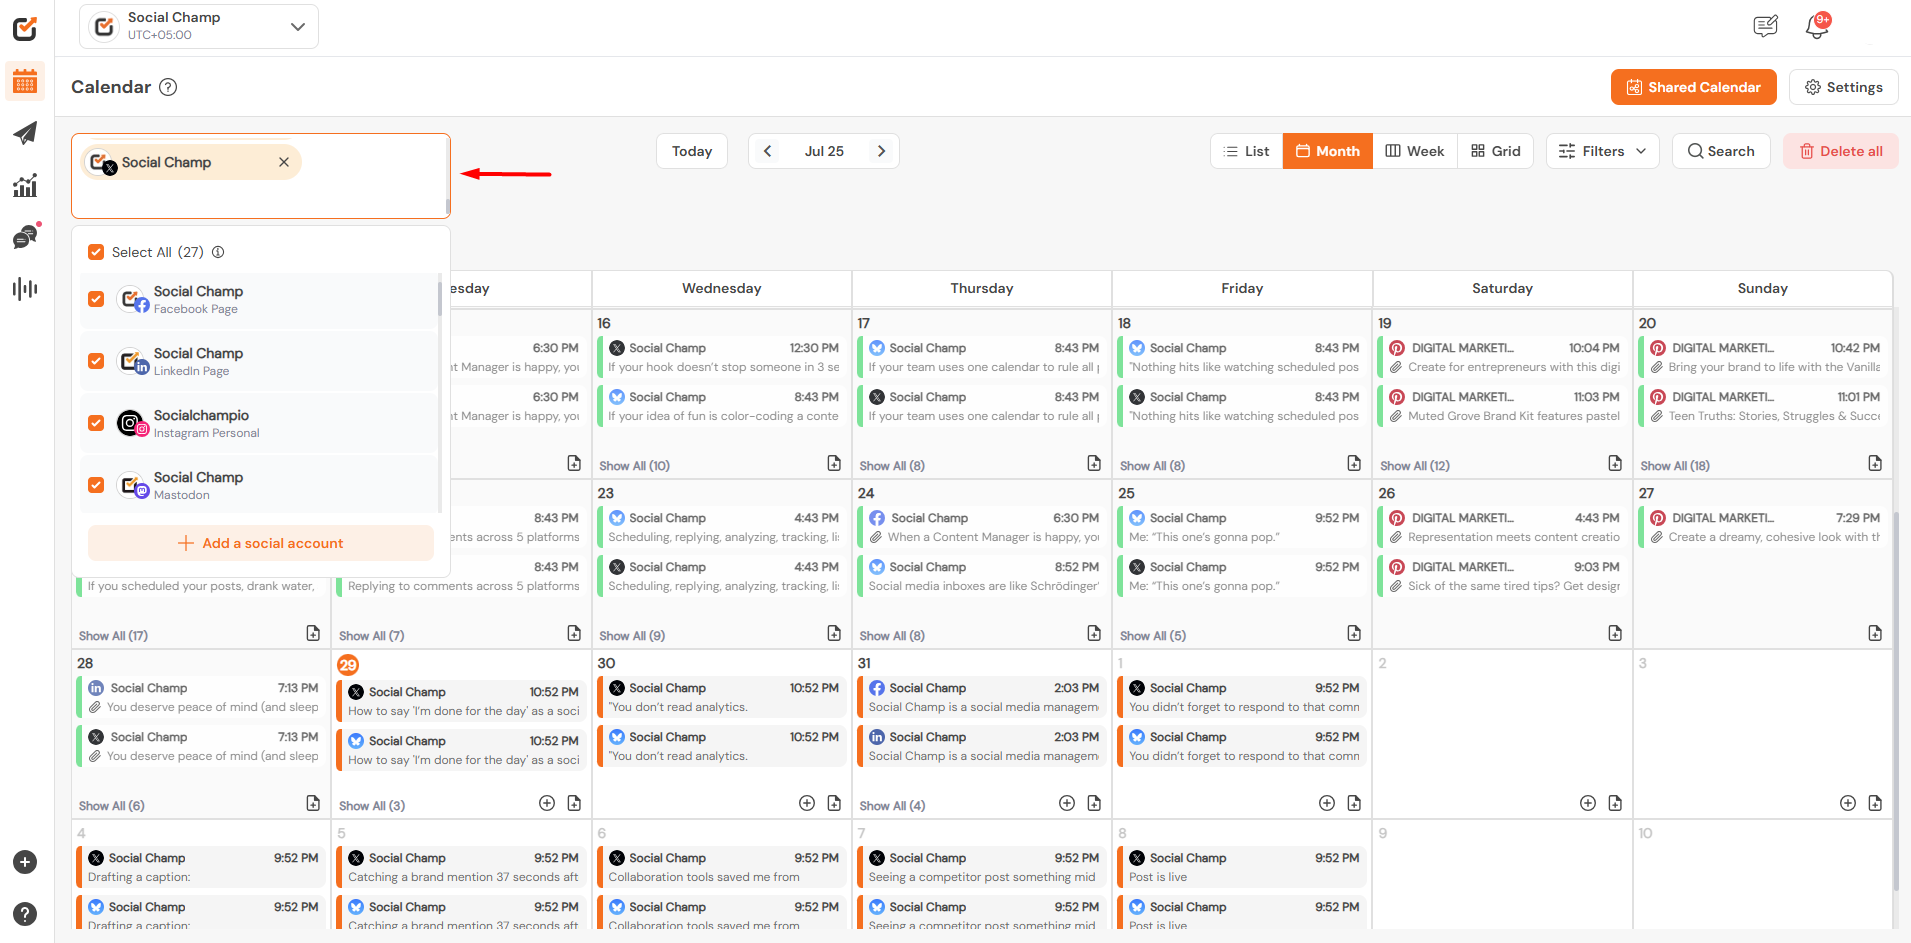Open the Listening waveform sidebar icon
Image resolution: width=1911 pixels, height=943 pixels.
(x=25, y=289)
